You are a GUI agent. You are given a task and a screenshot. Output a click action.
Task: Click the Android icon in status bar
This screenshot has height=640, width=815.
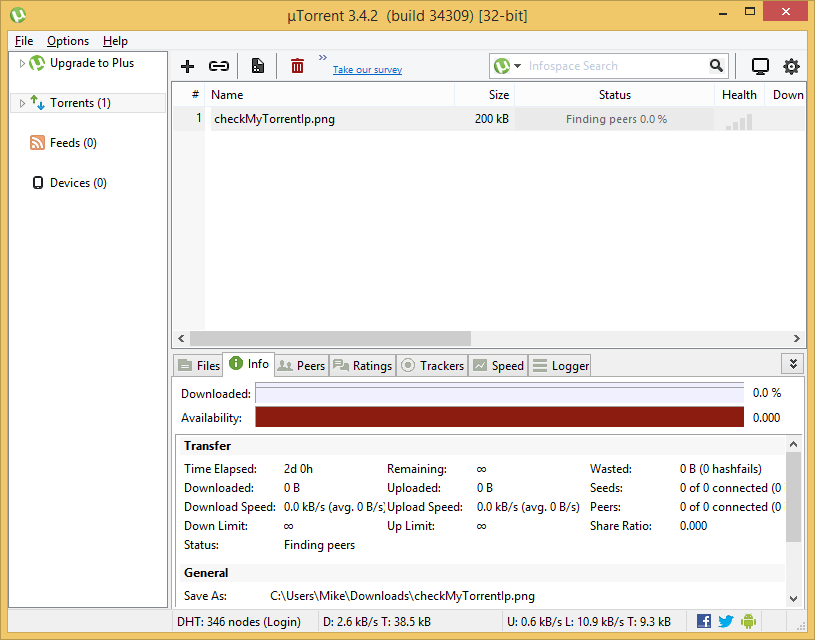[748, 621]
